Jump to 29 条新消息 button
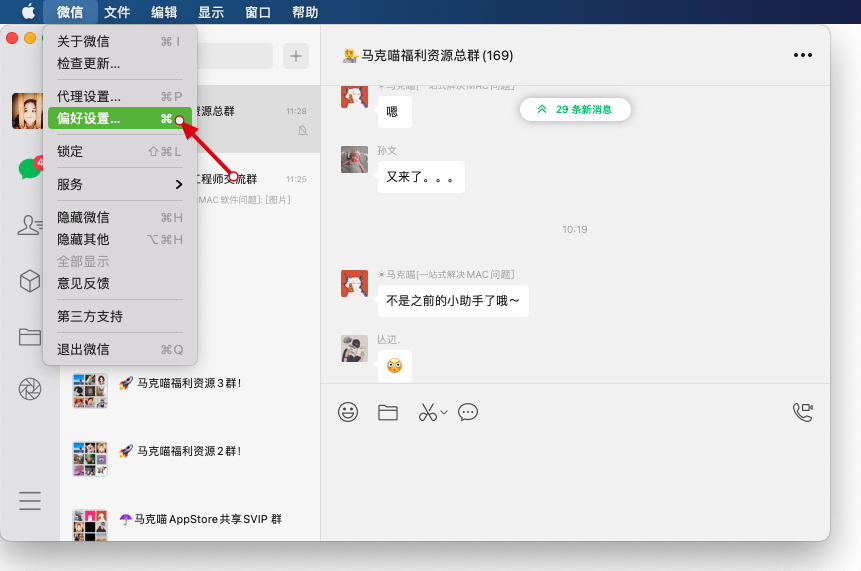This screenshot has width=861, height=571. pos(575,109)
